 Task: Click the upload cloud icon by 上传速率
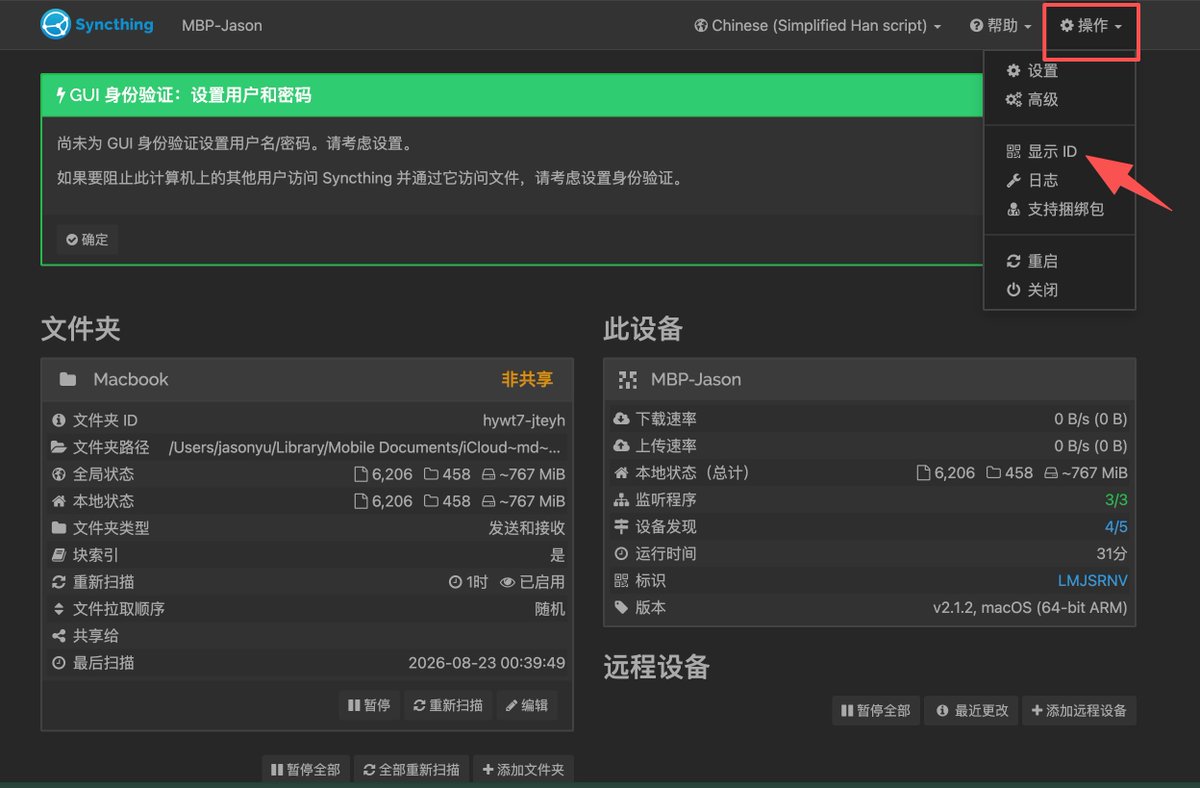621,446
